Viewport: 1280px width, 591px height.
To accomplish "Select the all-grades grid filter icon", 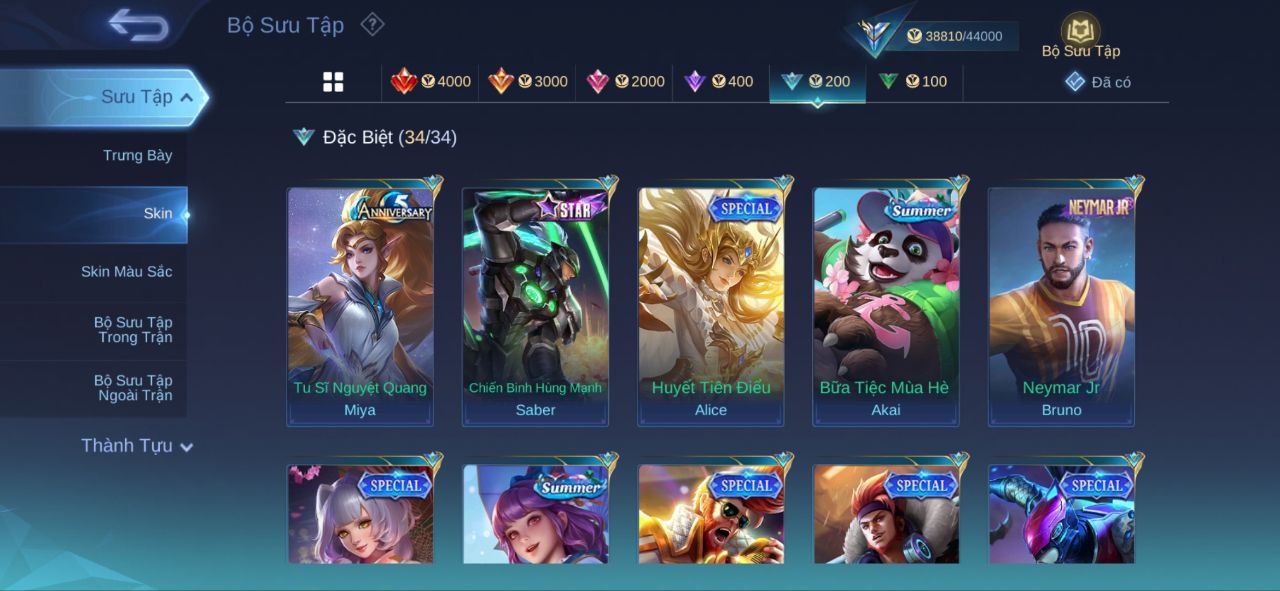I will pos(333,82).
